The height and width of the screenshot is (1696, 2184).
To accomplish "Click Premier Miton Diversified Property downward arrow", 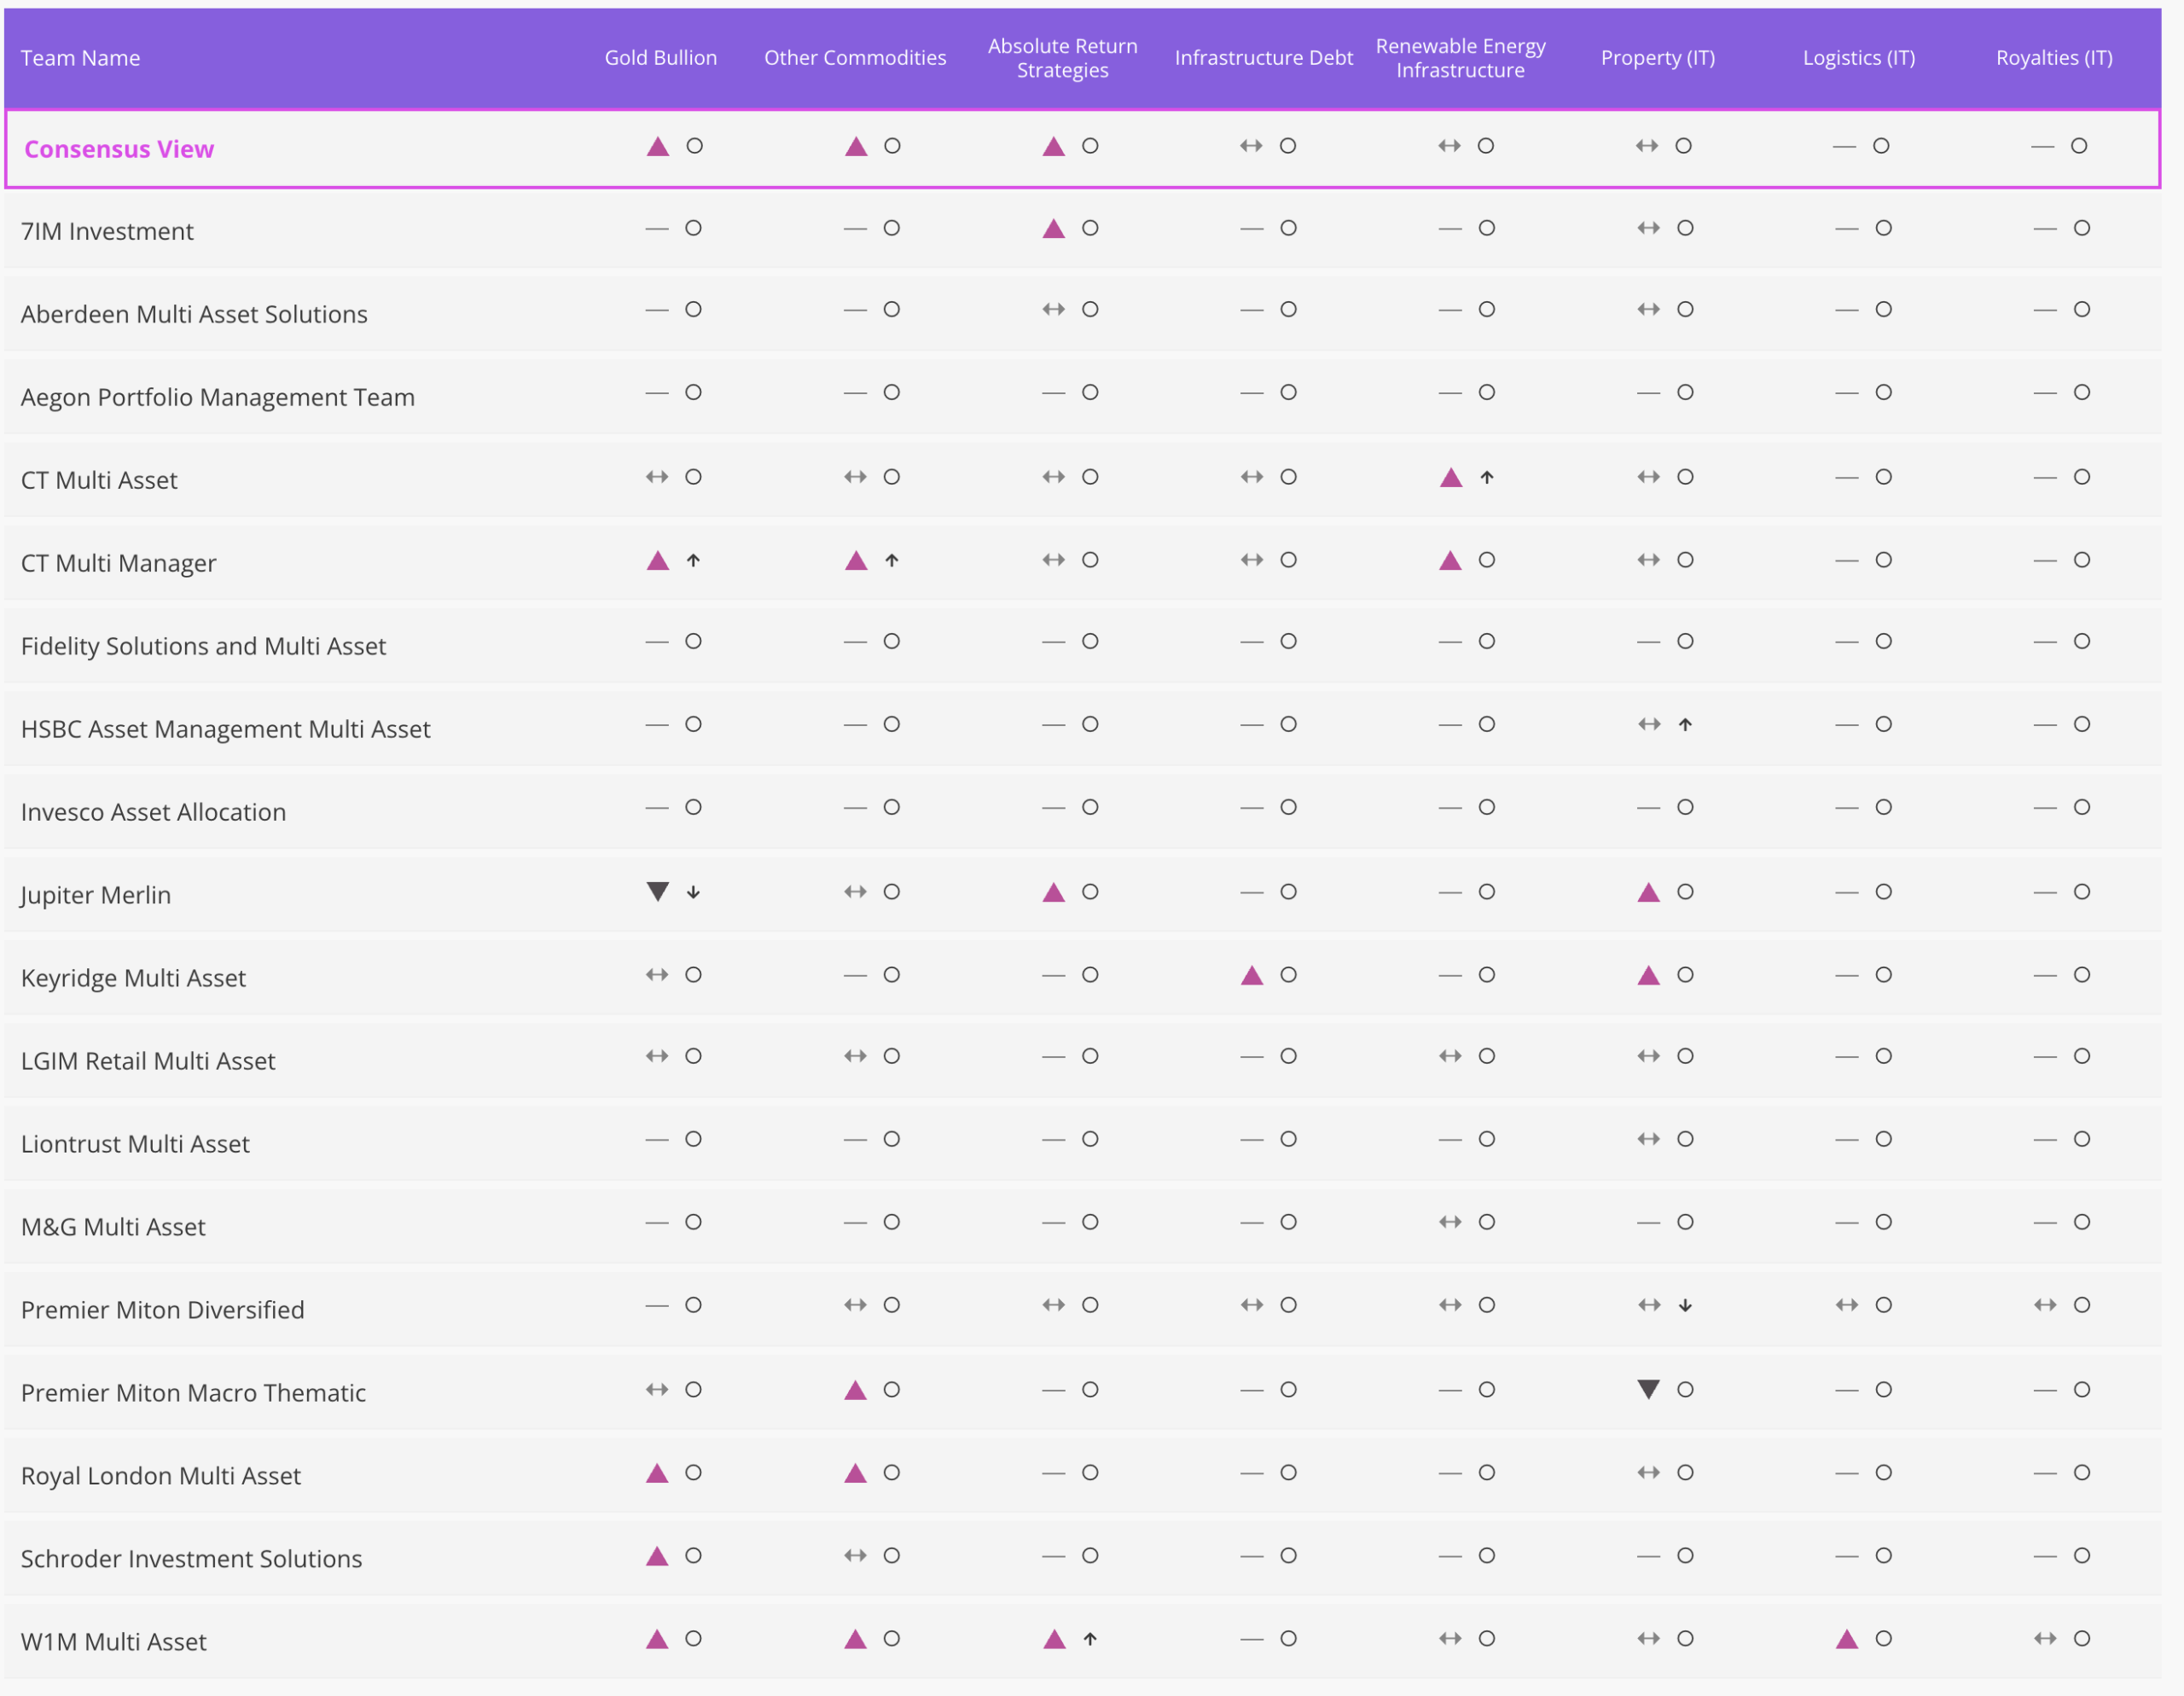I will 1685,1305.
